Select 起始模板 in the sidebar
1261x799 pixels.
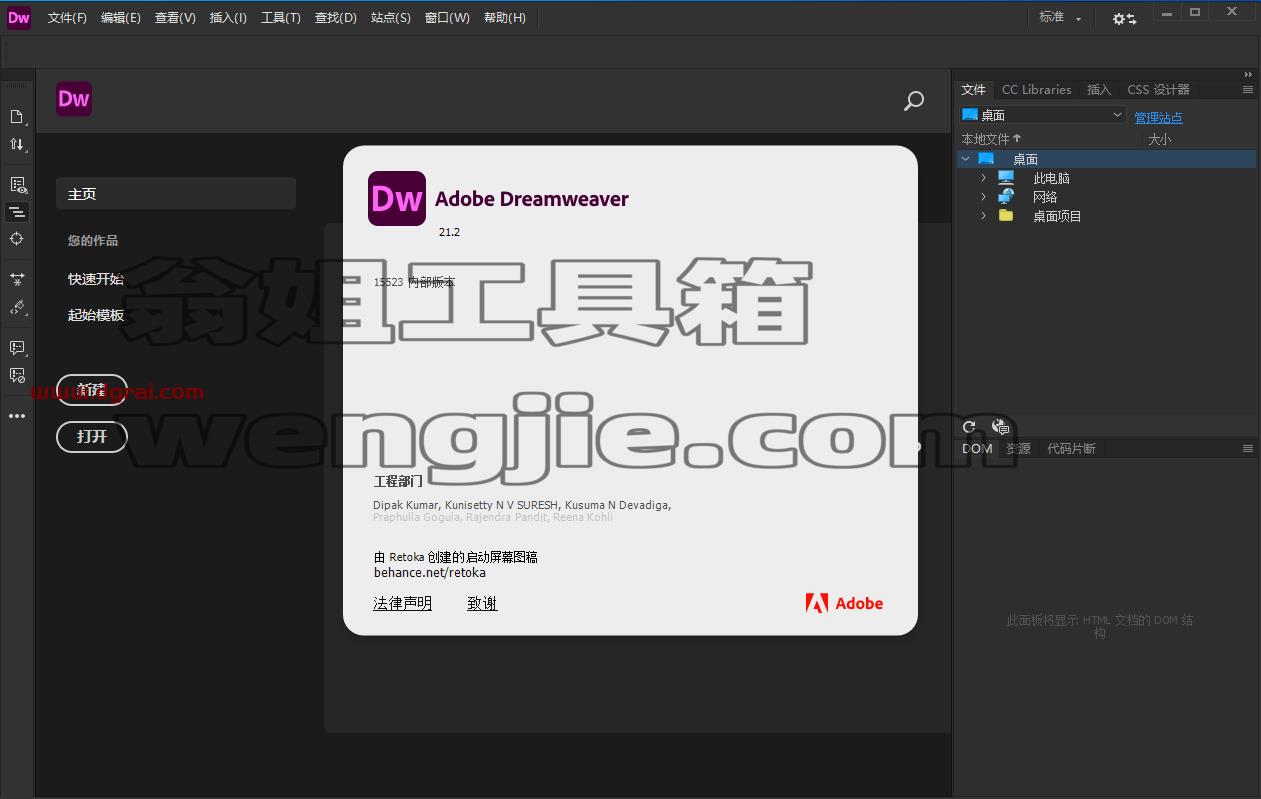(x=96, y=315)
